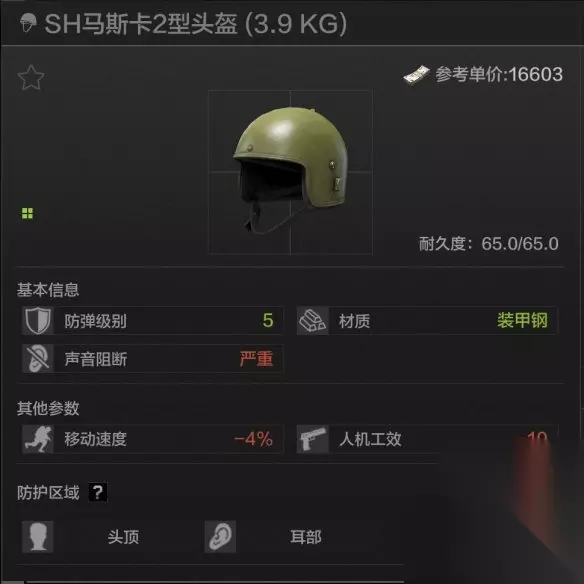Open the protection area question mark help
This screenshot has width=584, height=584.
coord(98,492)
